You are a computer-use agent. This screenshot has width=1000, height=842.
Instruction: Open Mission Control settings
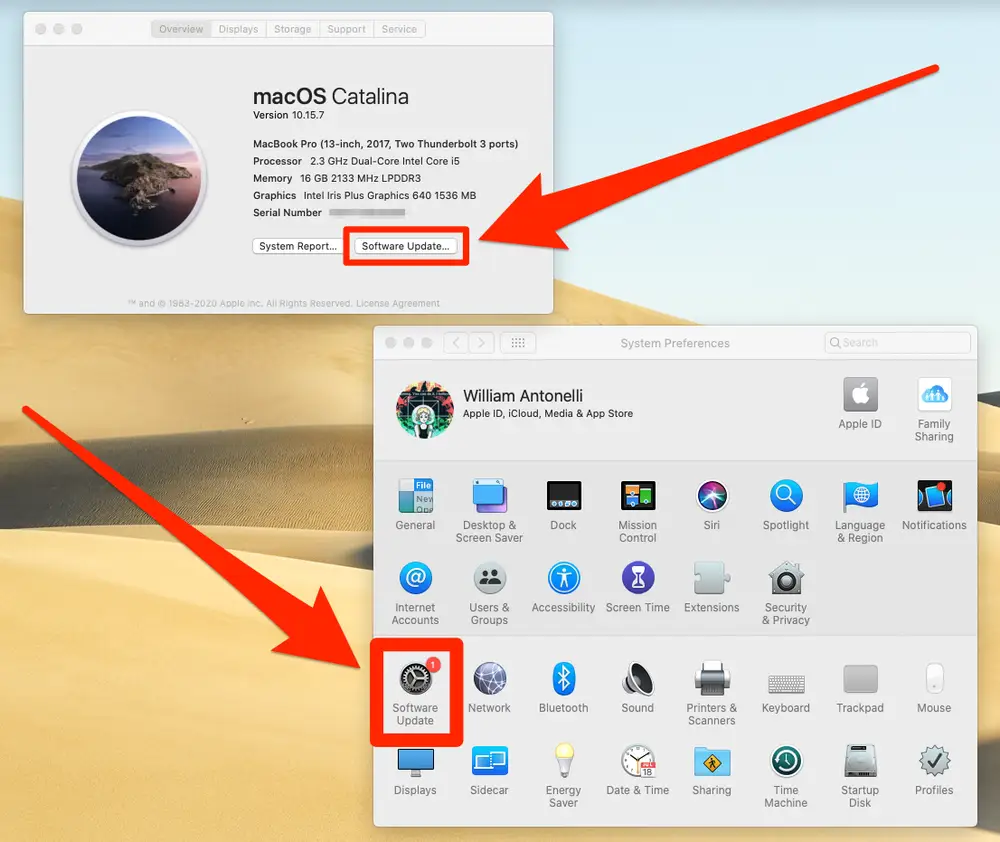point(637,496)
